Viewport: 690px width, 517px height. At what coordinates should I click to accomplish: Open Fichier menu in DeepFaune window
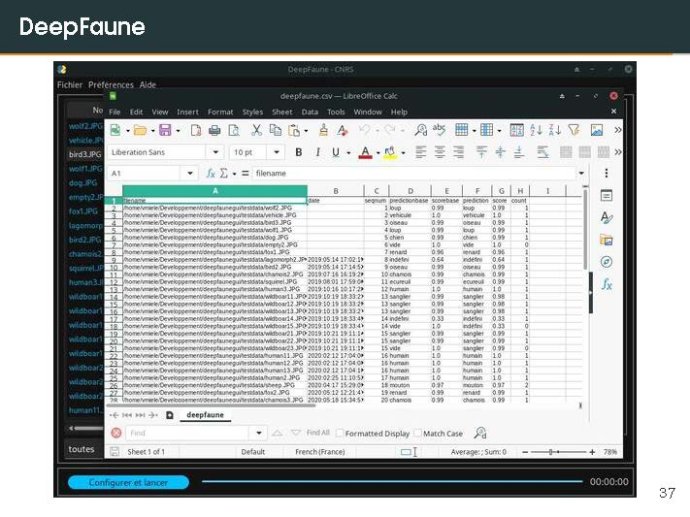[70, 84]
